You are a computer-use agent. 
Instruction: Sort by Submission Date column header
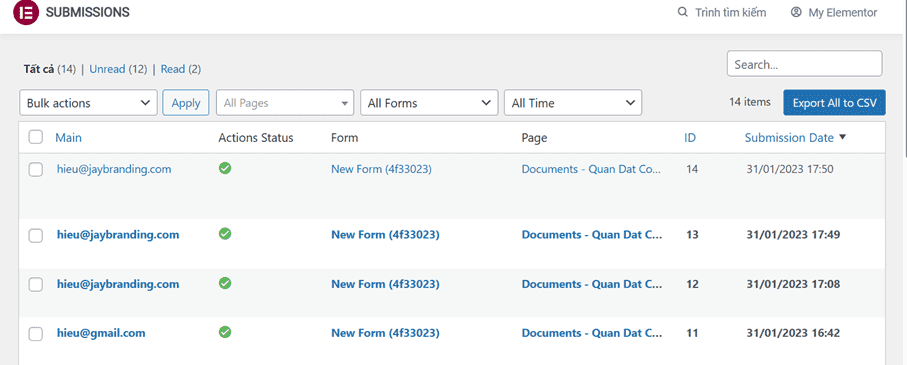789,138
